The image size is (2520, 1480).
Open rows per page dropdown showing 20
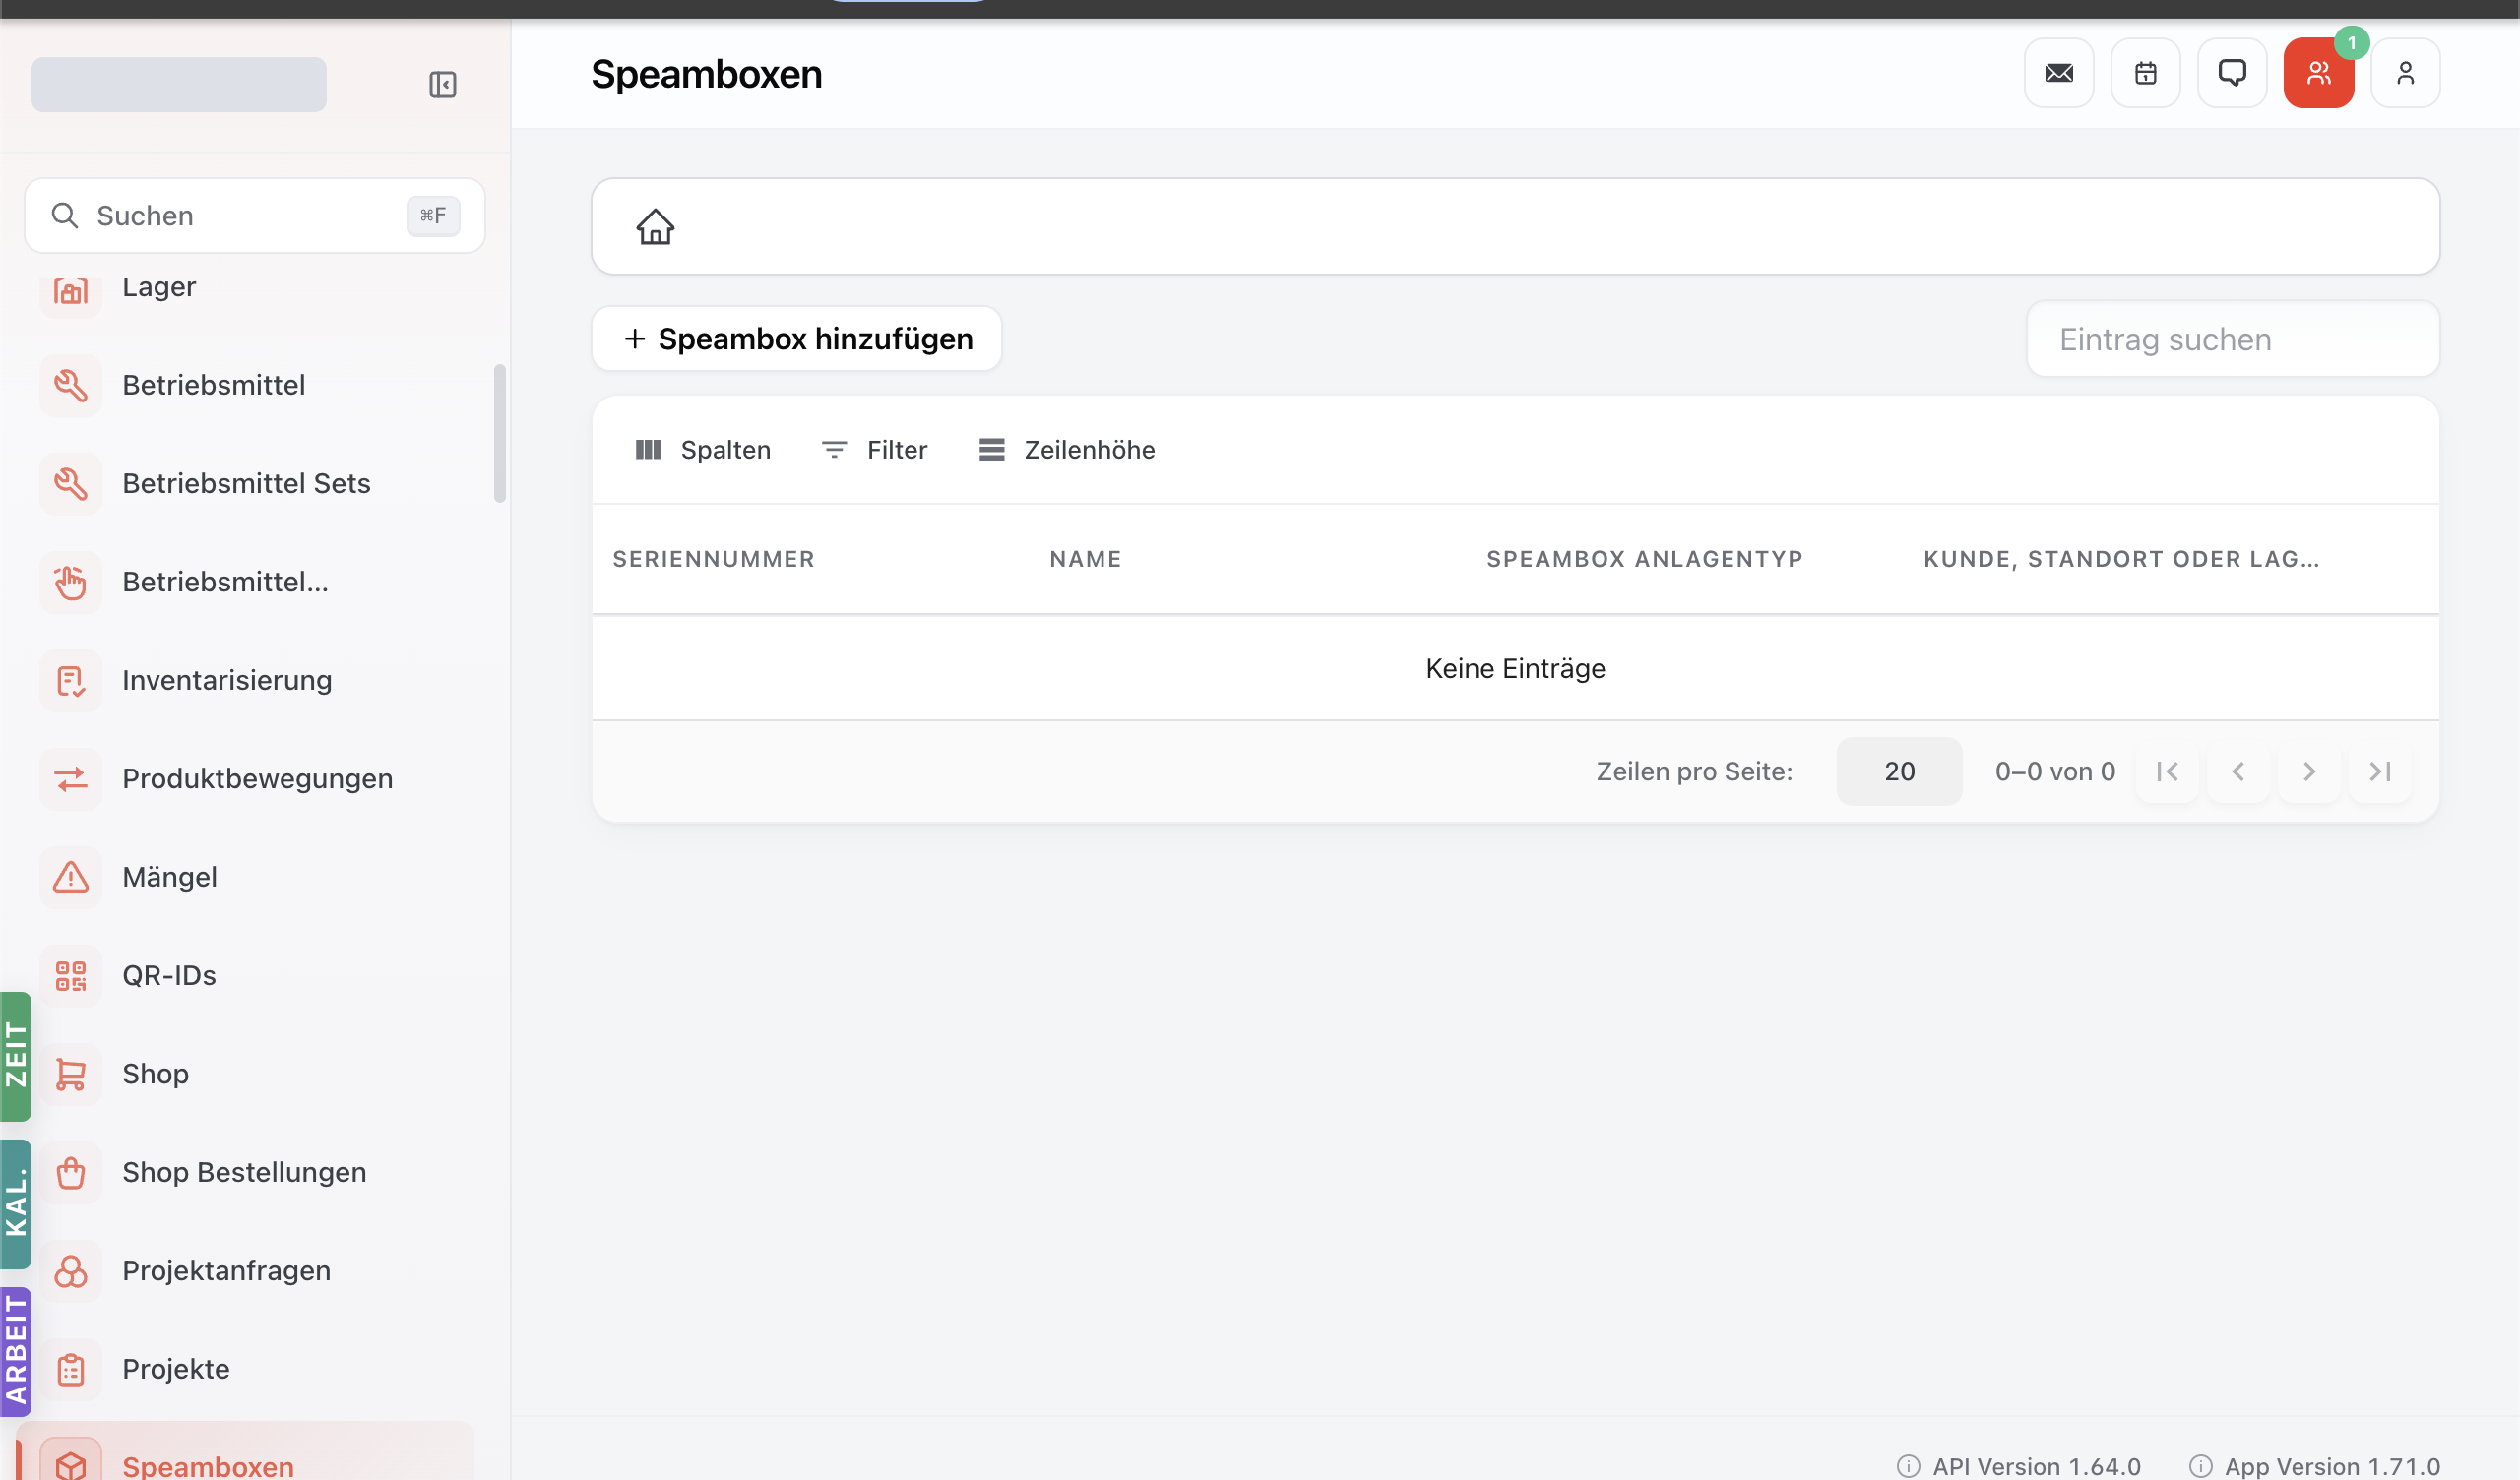click(1899, 771)
